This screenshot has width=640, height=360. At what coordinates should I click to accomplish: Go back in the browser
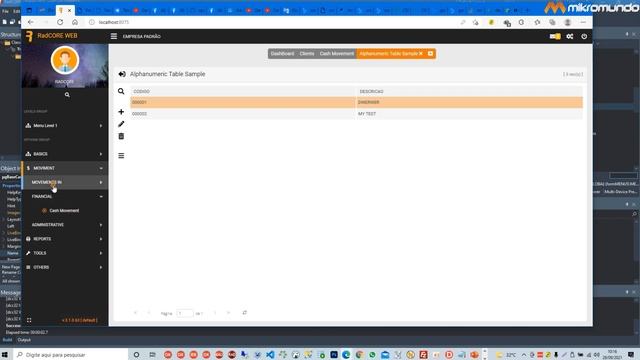coord(31,22)
